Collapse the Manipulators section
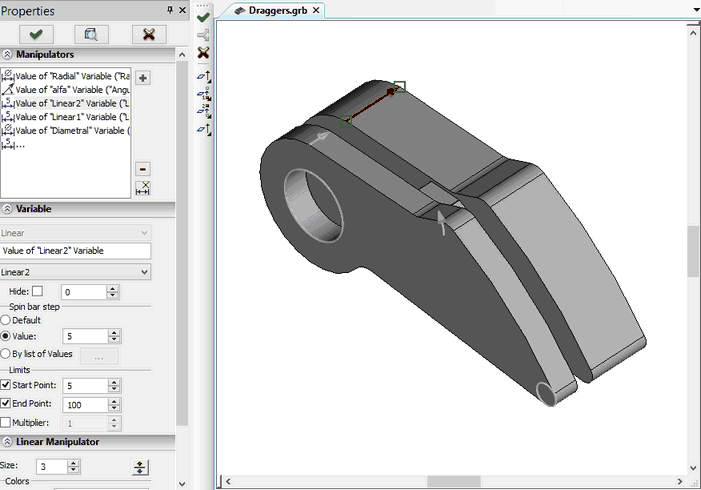The width and height of the screenshot is (701, 490). (x=8, y=55)
